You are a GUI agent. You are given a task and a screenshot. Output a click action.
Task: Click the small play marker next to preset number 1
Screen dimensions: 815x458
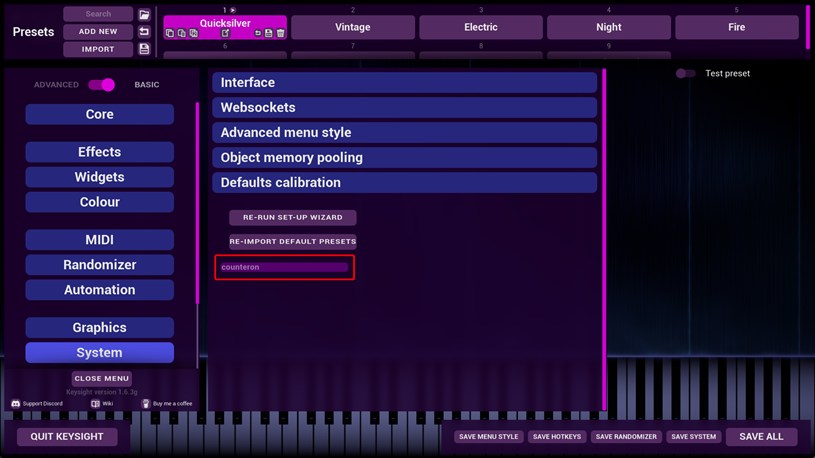(x=233, y=10)
